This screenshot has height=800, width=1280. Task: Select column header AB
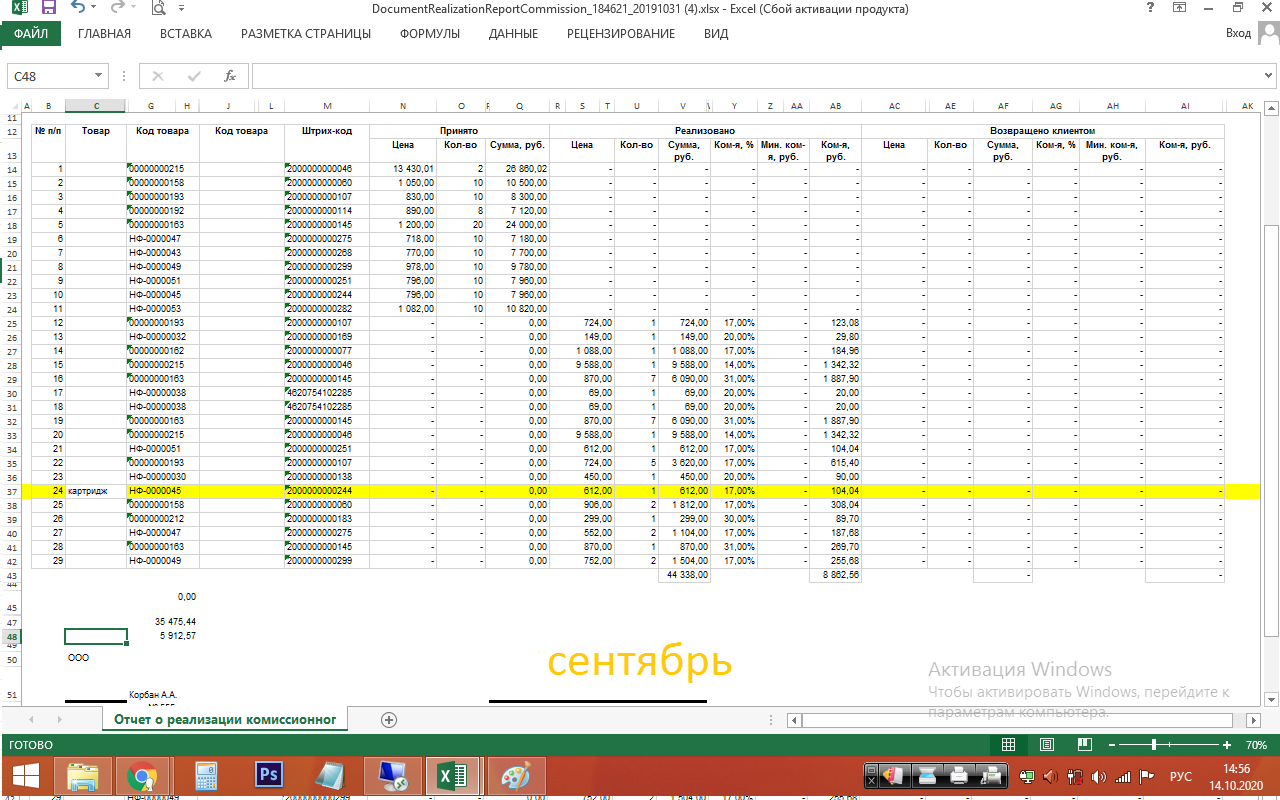tap(835, 106)
